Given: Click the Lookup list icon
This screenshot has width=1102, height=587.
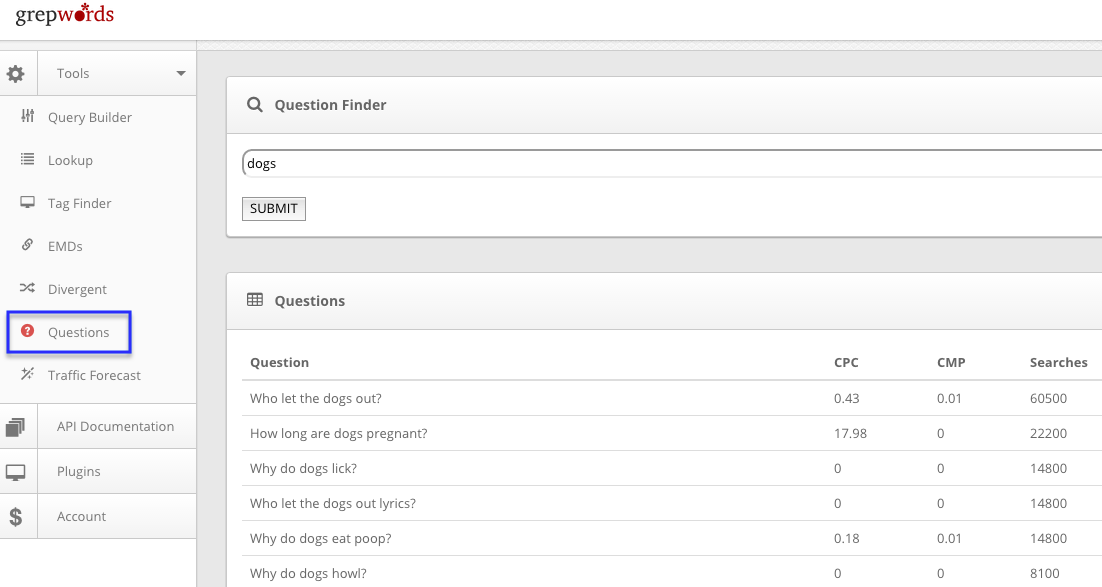Looking at the screenshot, I should tap(28, 160).
